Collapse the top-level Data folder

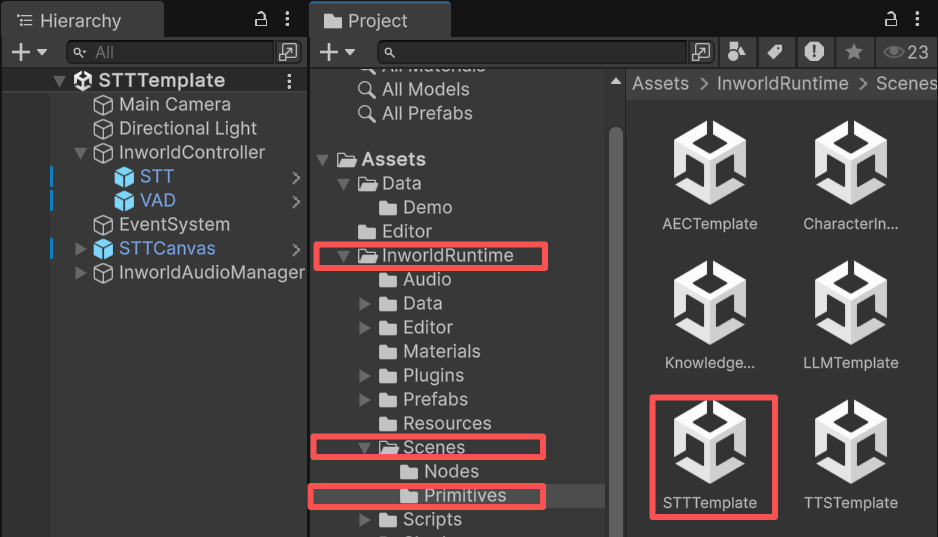[343, 184]
